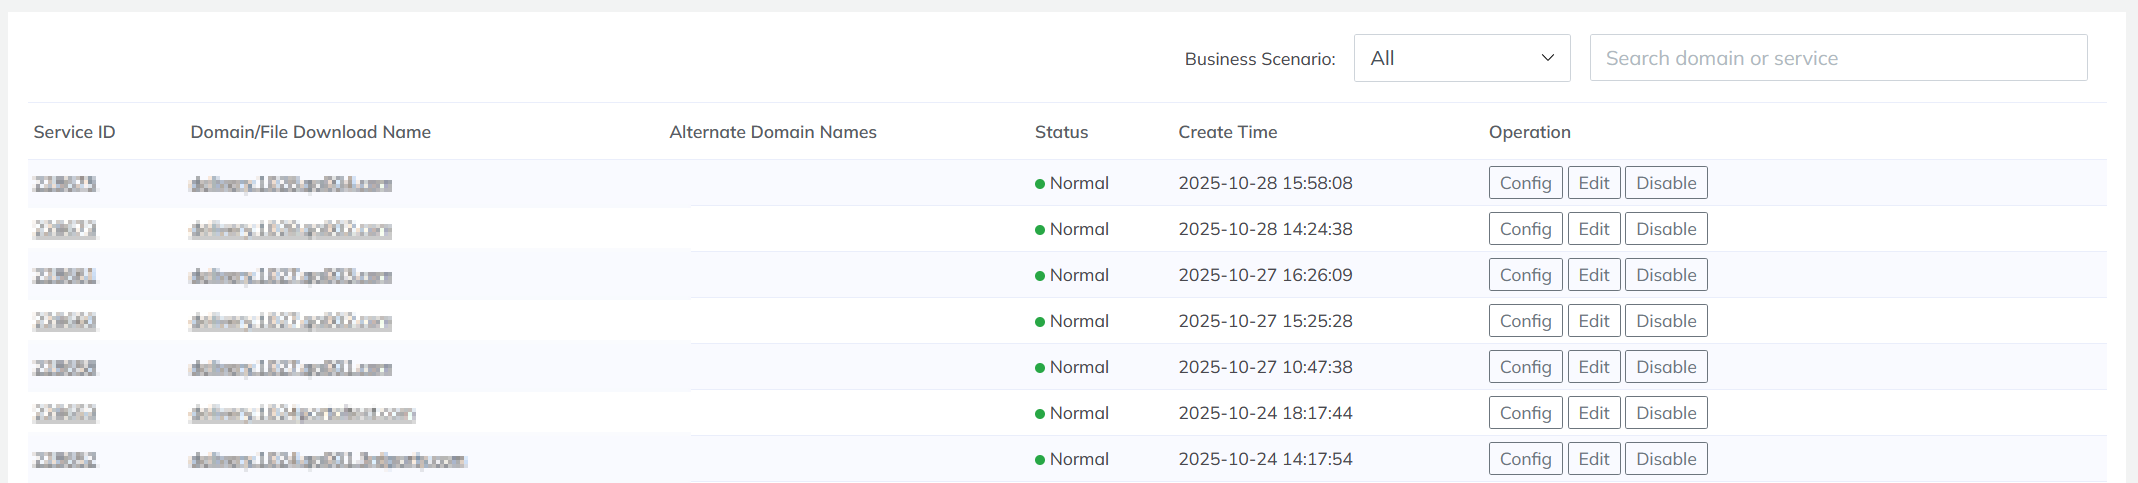Edit the service created 2025-10-27 15:25:28

[1593, 321]
